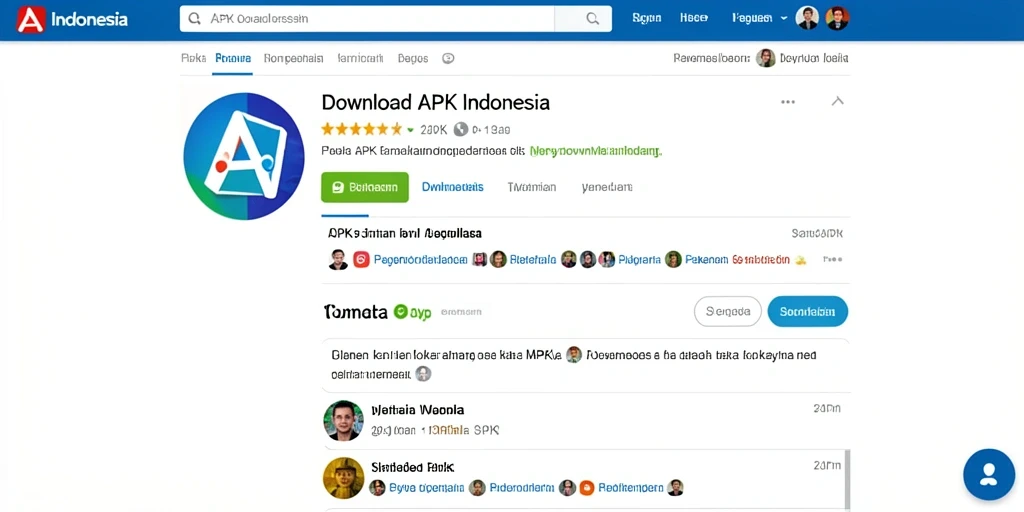1024x512 pixels.
Task: Expand green arrow beside star rating
Action: (410, 129)
